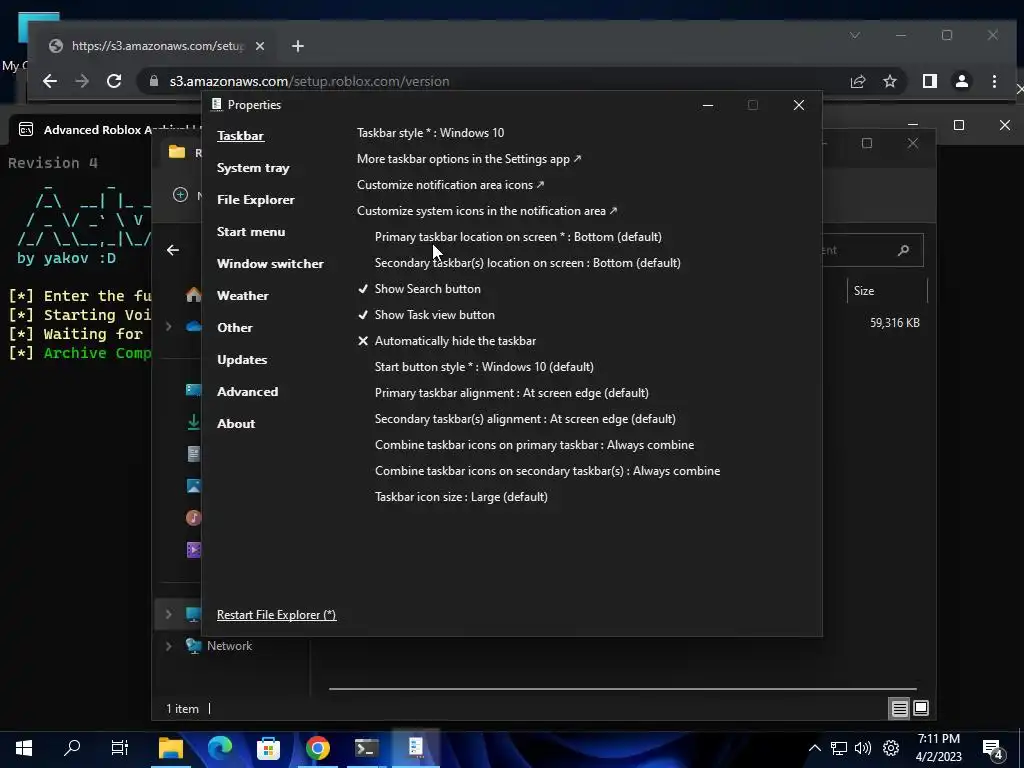The height and width of the screenshot is (768, 1024).
Task: Switch File Explorer to large icons view
Action: point(921,708)
